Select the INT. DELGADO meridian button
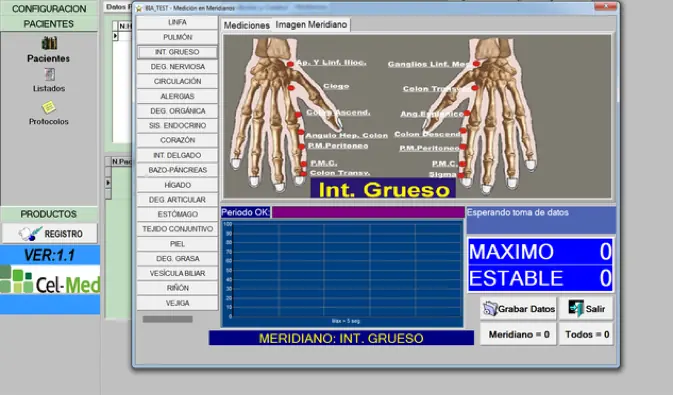The height and width of the screenshot is (395, 673). point(177,155)
